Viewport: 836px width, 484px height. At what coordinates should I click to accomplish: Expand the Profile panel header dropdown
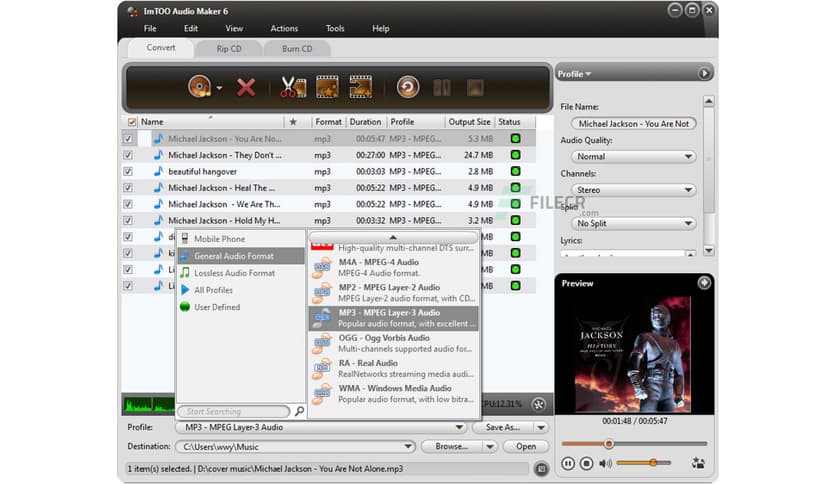click(575, 74)
